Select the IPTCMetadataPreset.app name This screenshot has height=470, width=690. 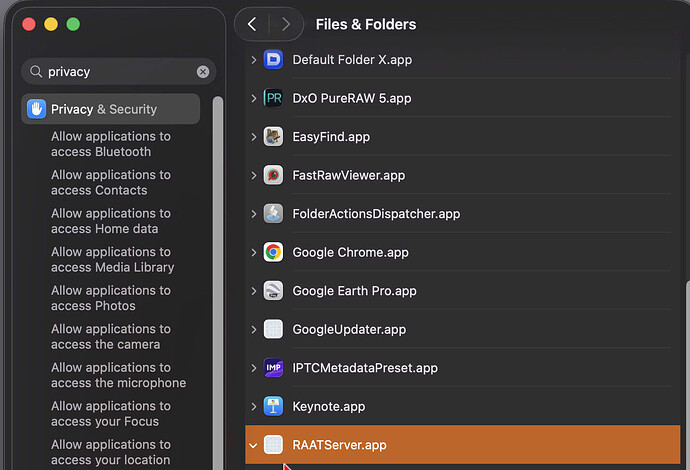[x=365, y=368]
